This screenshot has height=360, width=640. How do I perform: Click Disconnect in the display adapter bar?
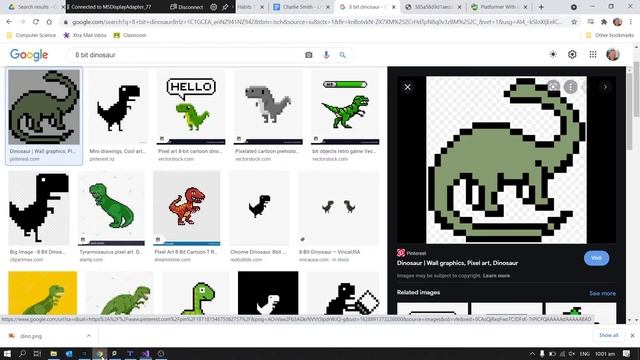click(x=186, y=7)
